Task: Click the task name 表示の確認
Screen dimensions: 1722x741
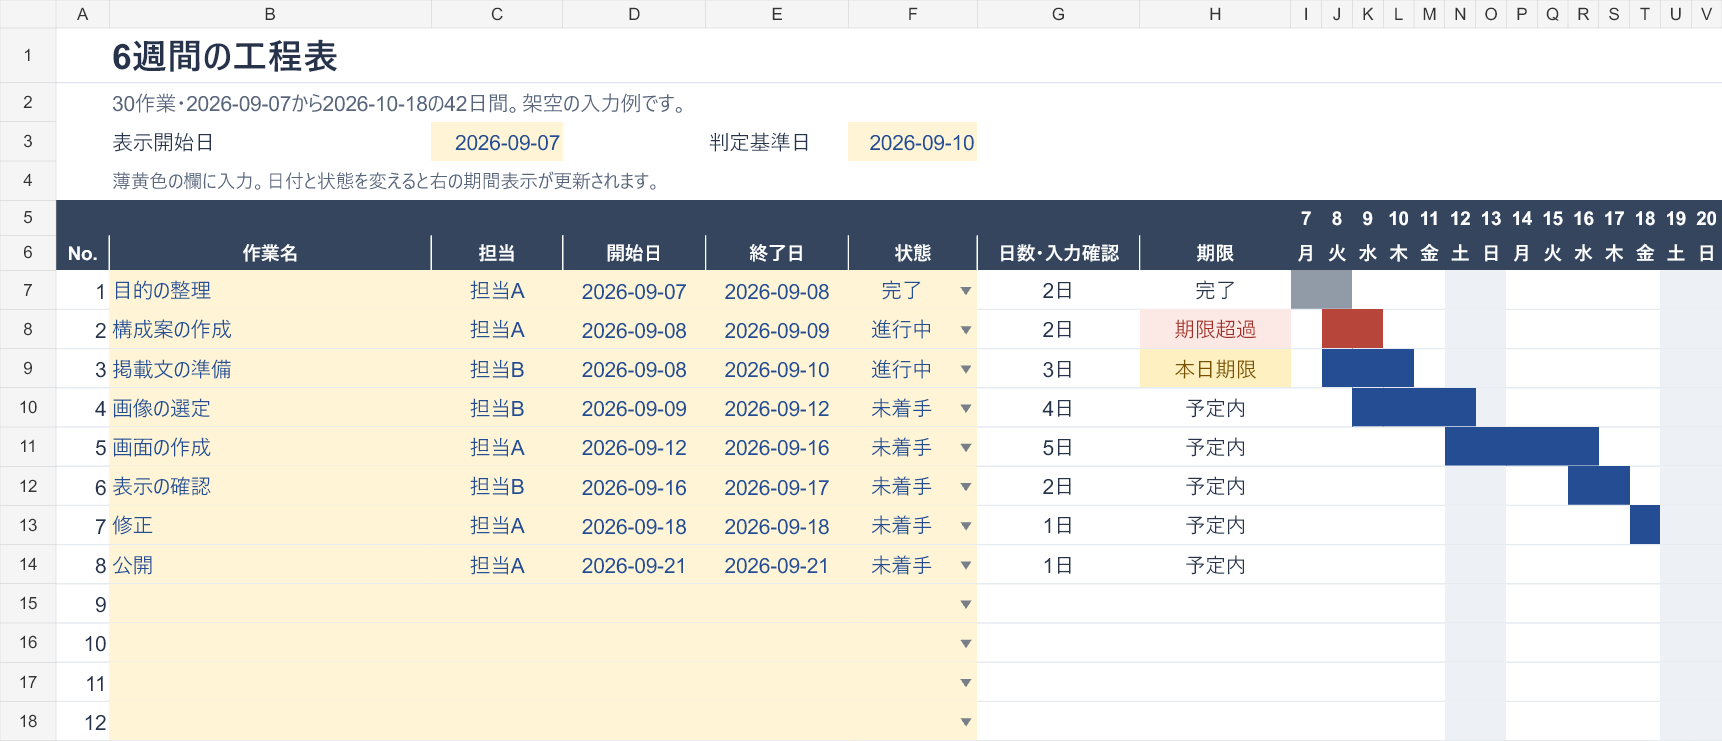Action: [162, 487]
